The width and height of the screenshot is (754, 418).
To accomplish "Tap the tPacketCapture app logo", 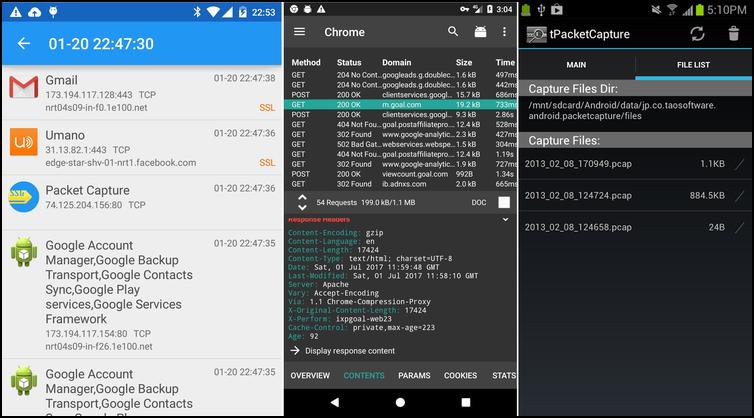I will (x=536, y=35).
